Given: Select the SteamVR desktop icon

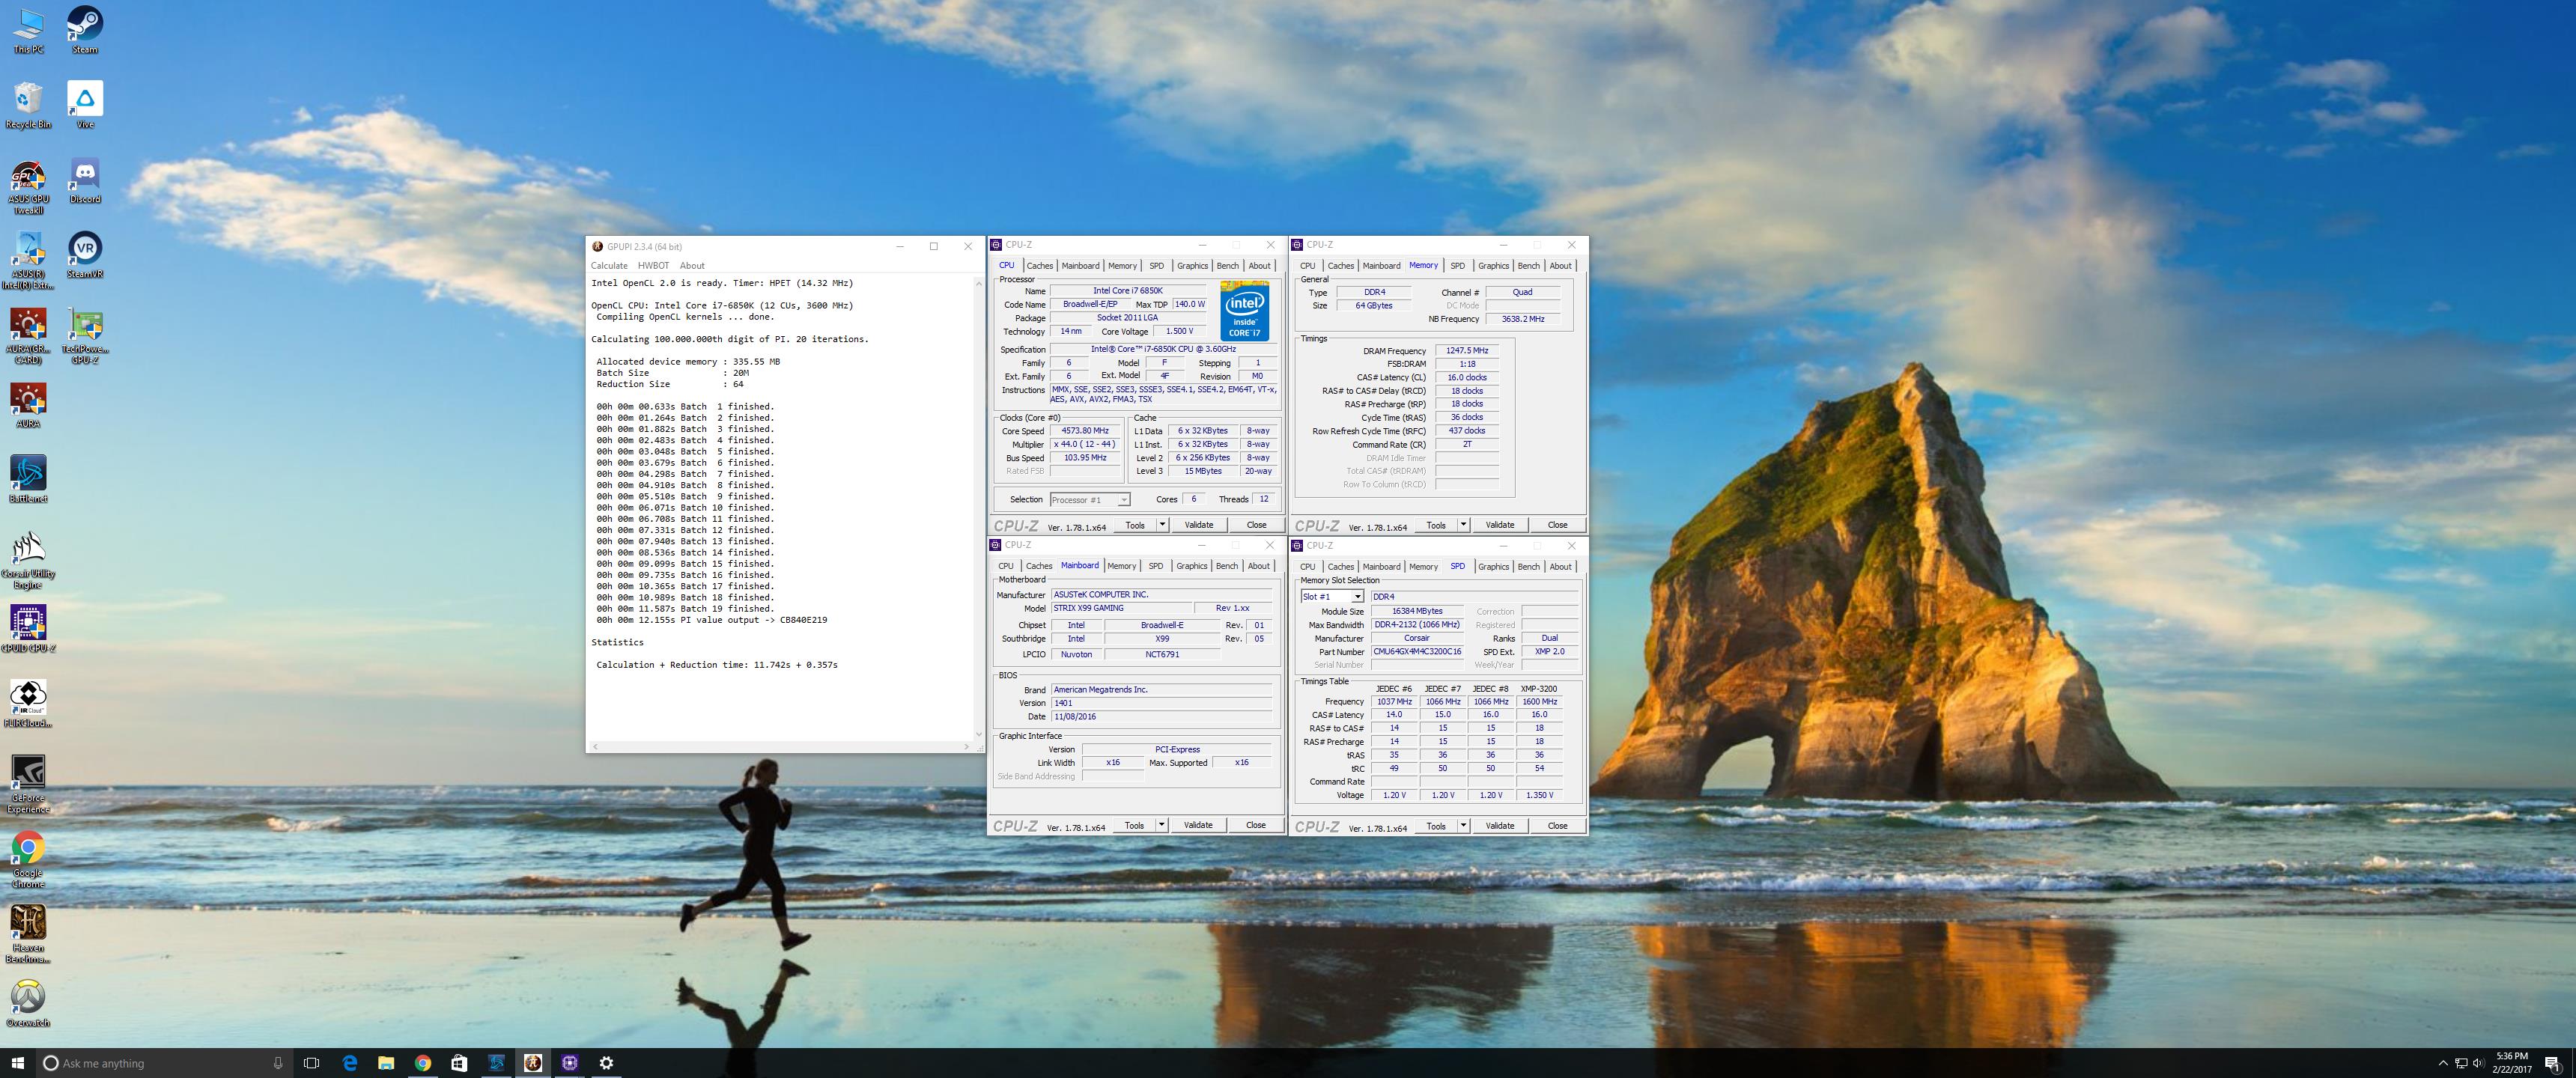Looking at the screenshot, I should pyautogui.click(x=85, y=255).
